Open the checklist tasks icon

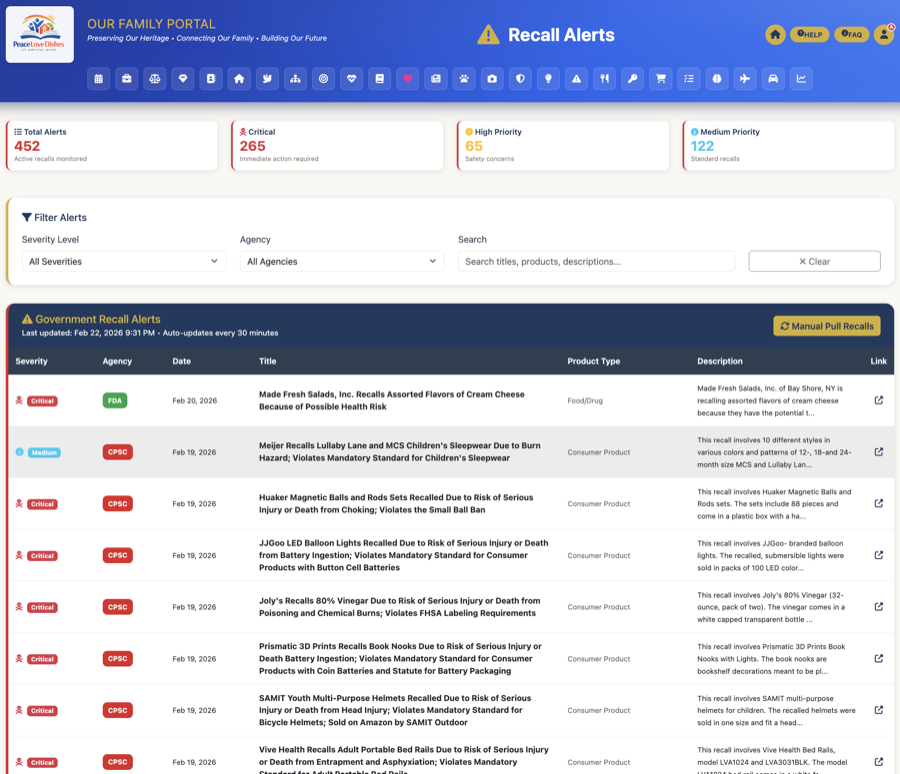click(689, 79)
